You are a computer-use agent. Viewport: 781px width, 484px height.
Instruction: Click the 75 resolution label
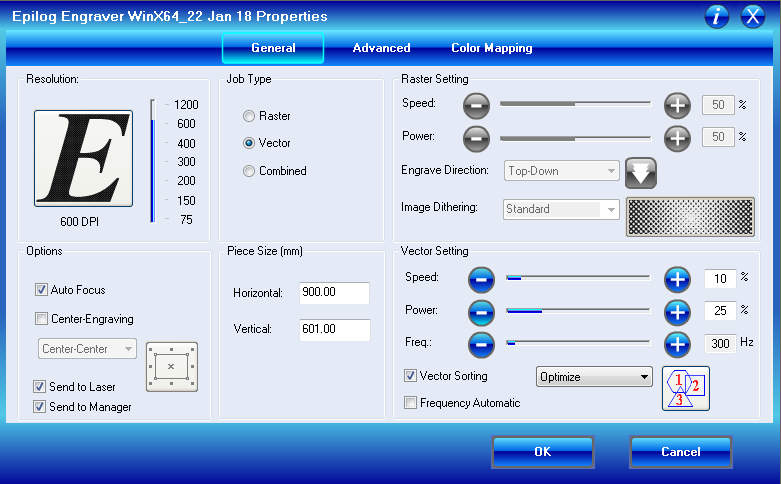click(x=186, y=220)
